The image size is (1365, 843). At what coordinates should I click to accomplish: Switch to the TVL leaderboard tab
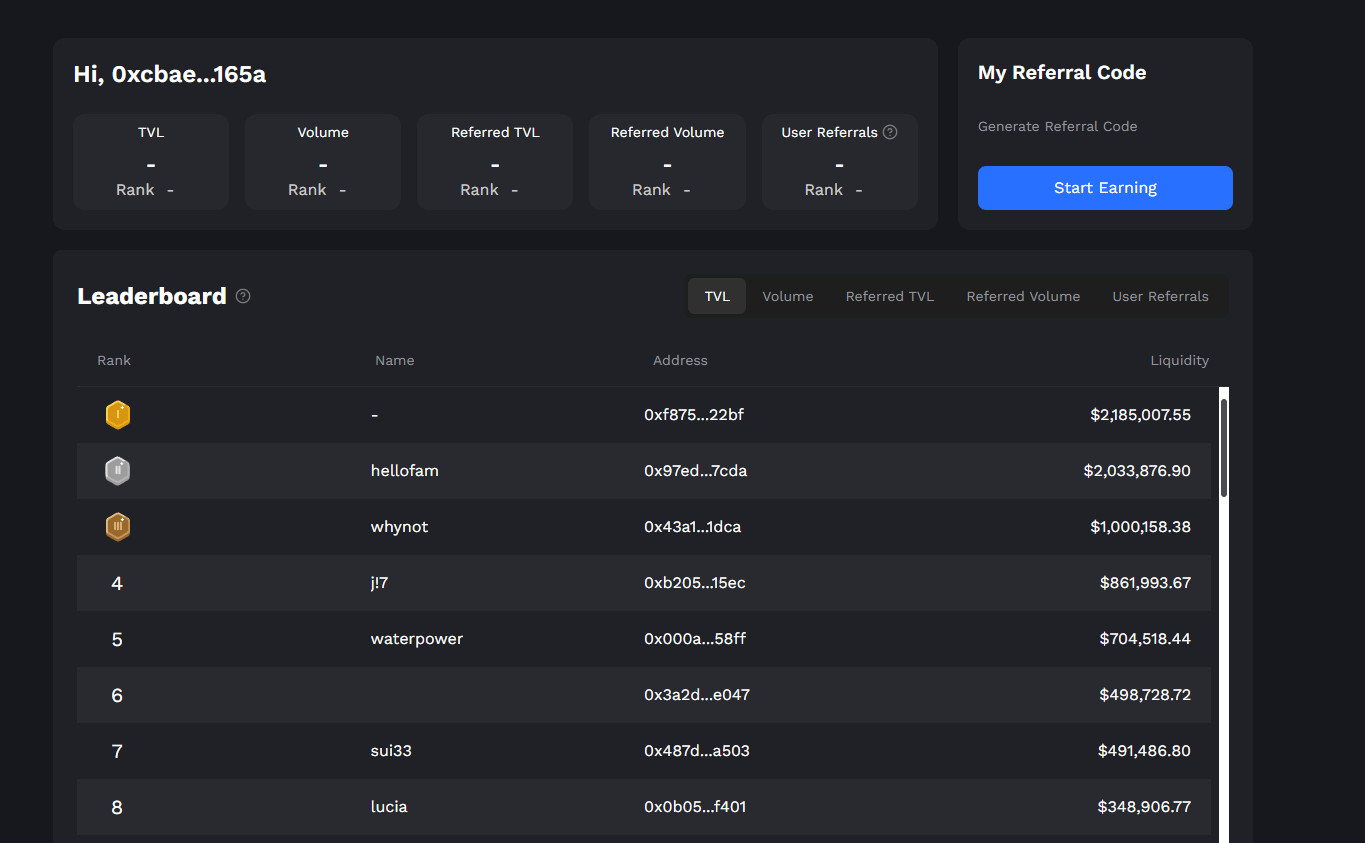tap(717, 296)
